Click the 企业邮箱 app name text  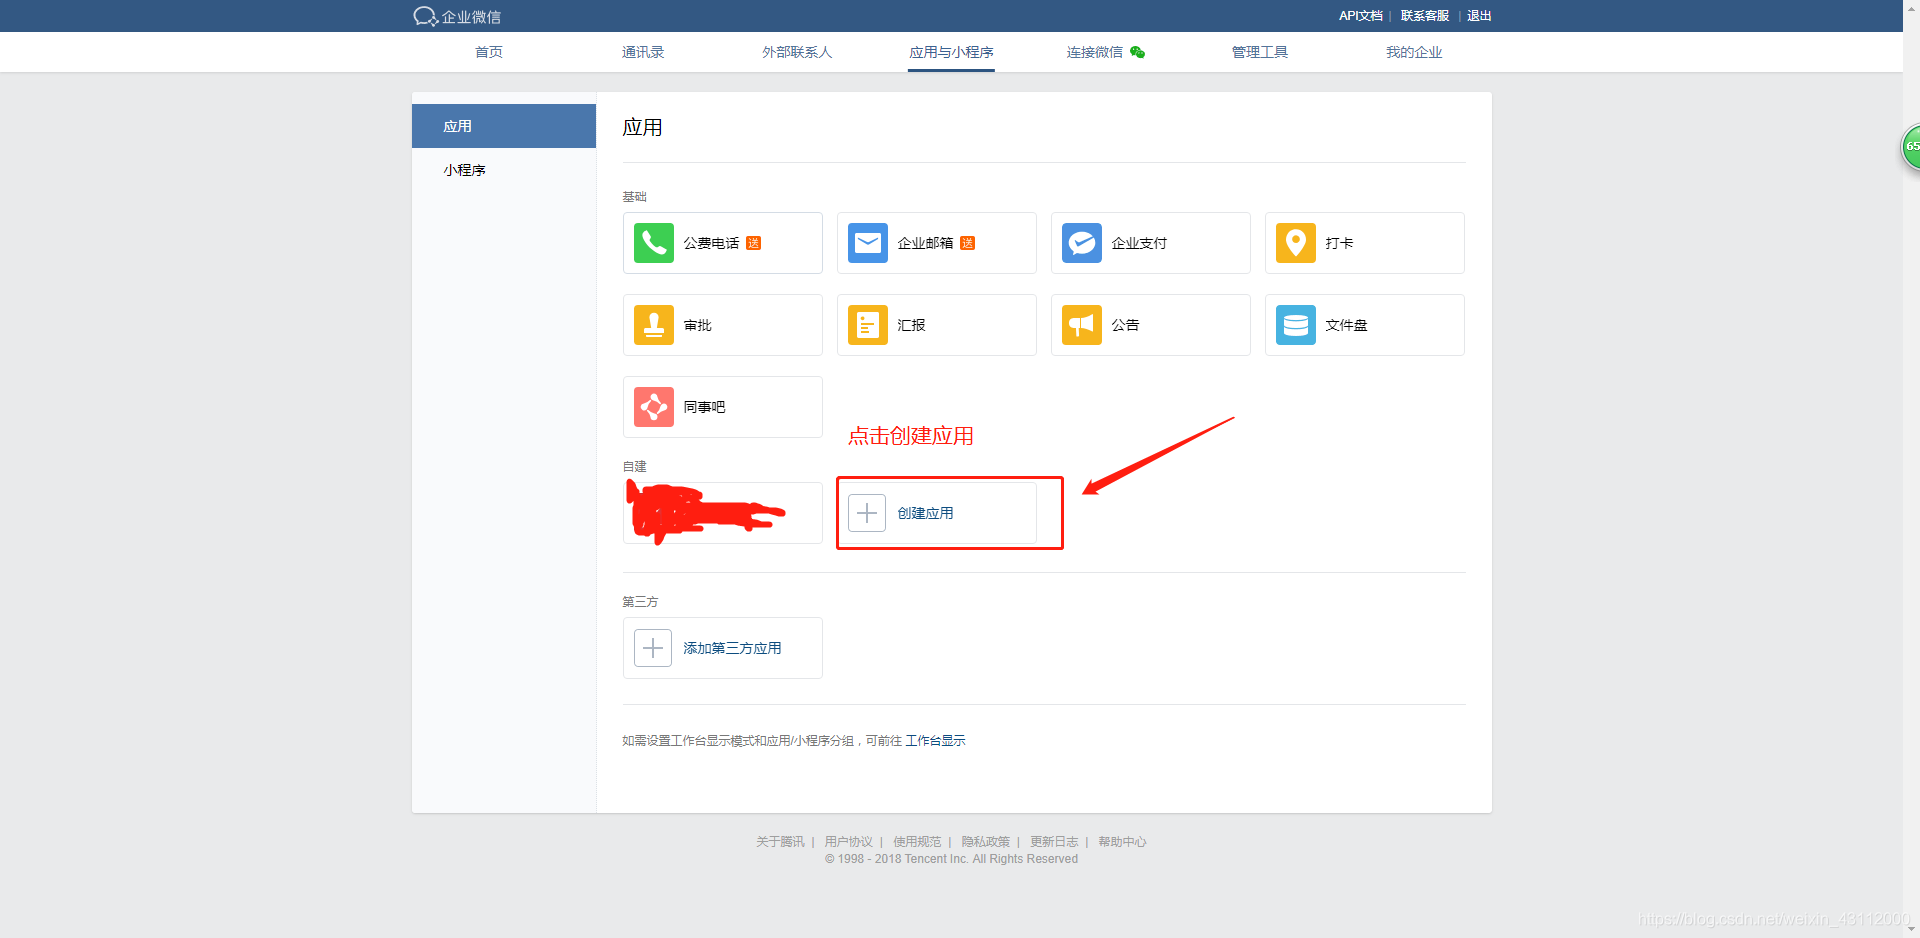point(925,243)
